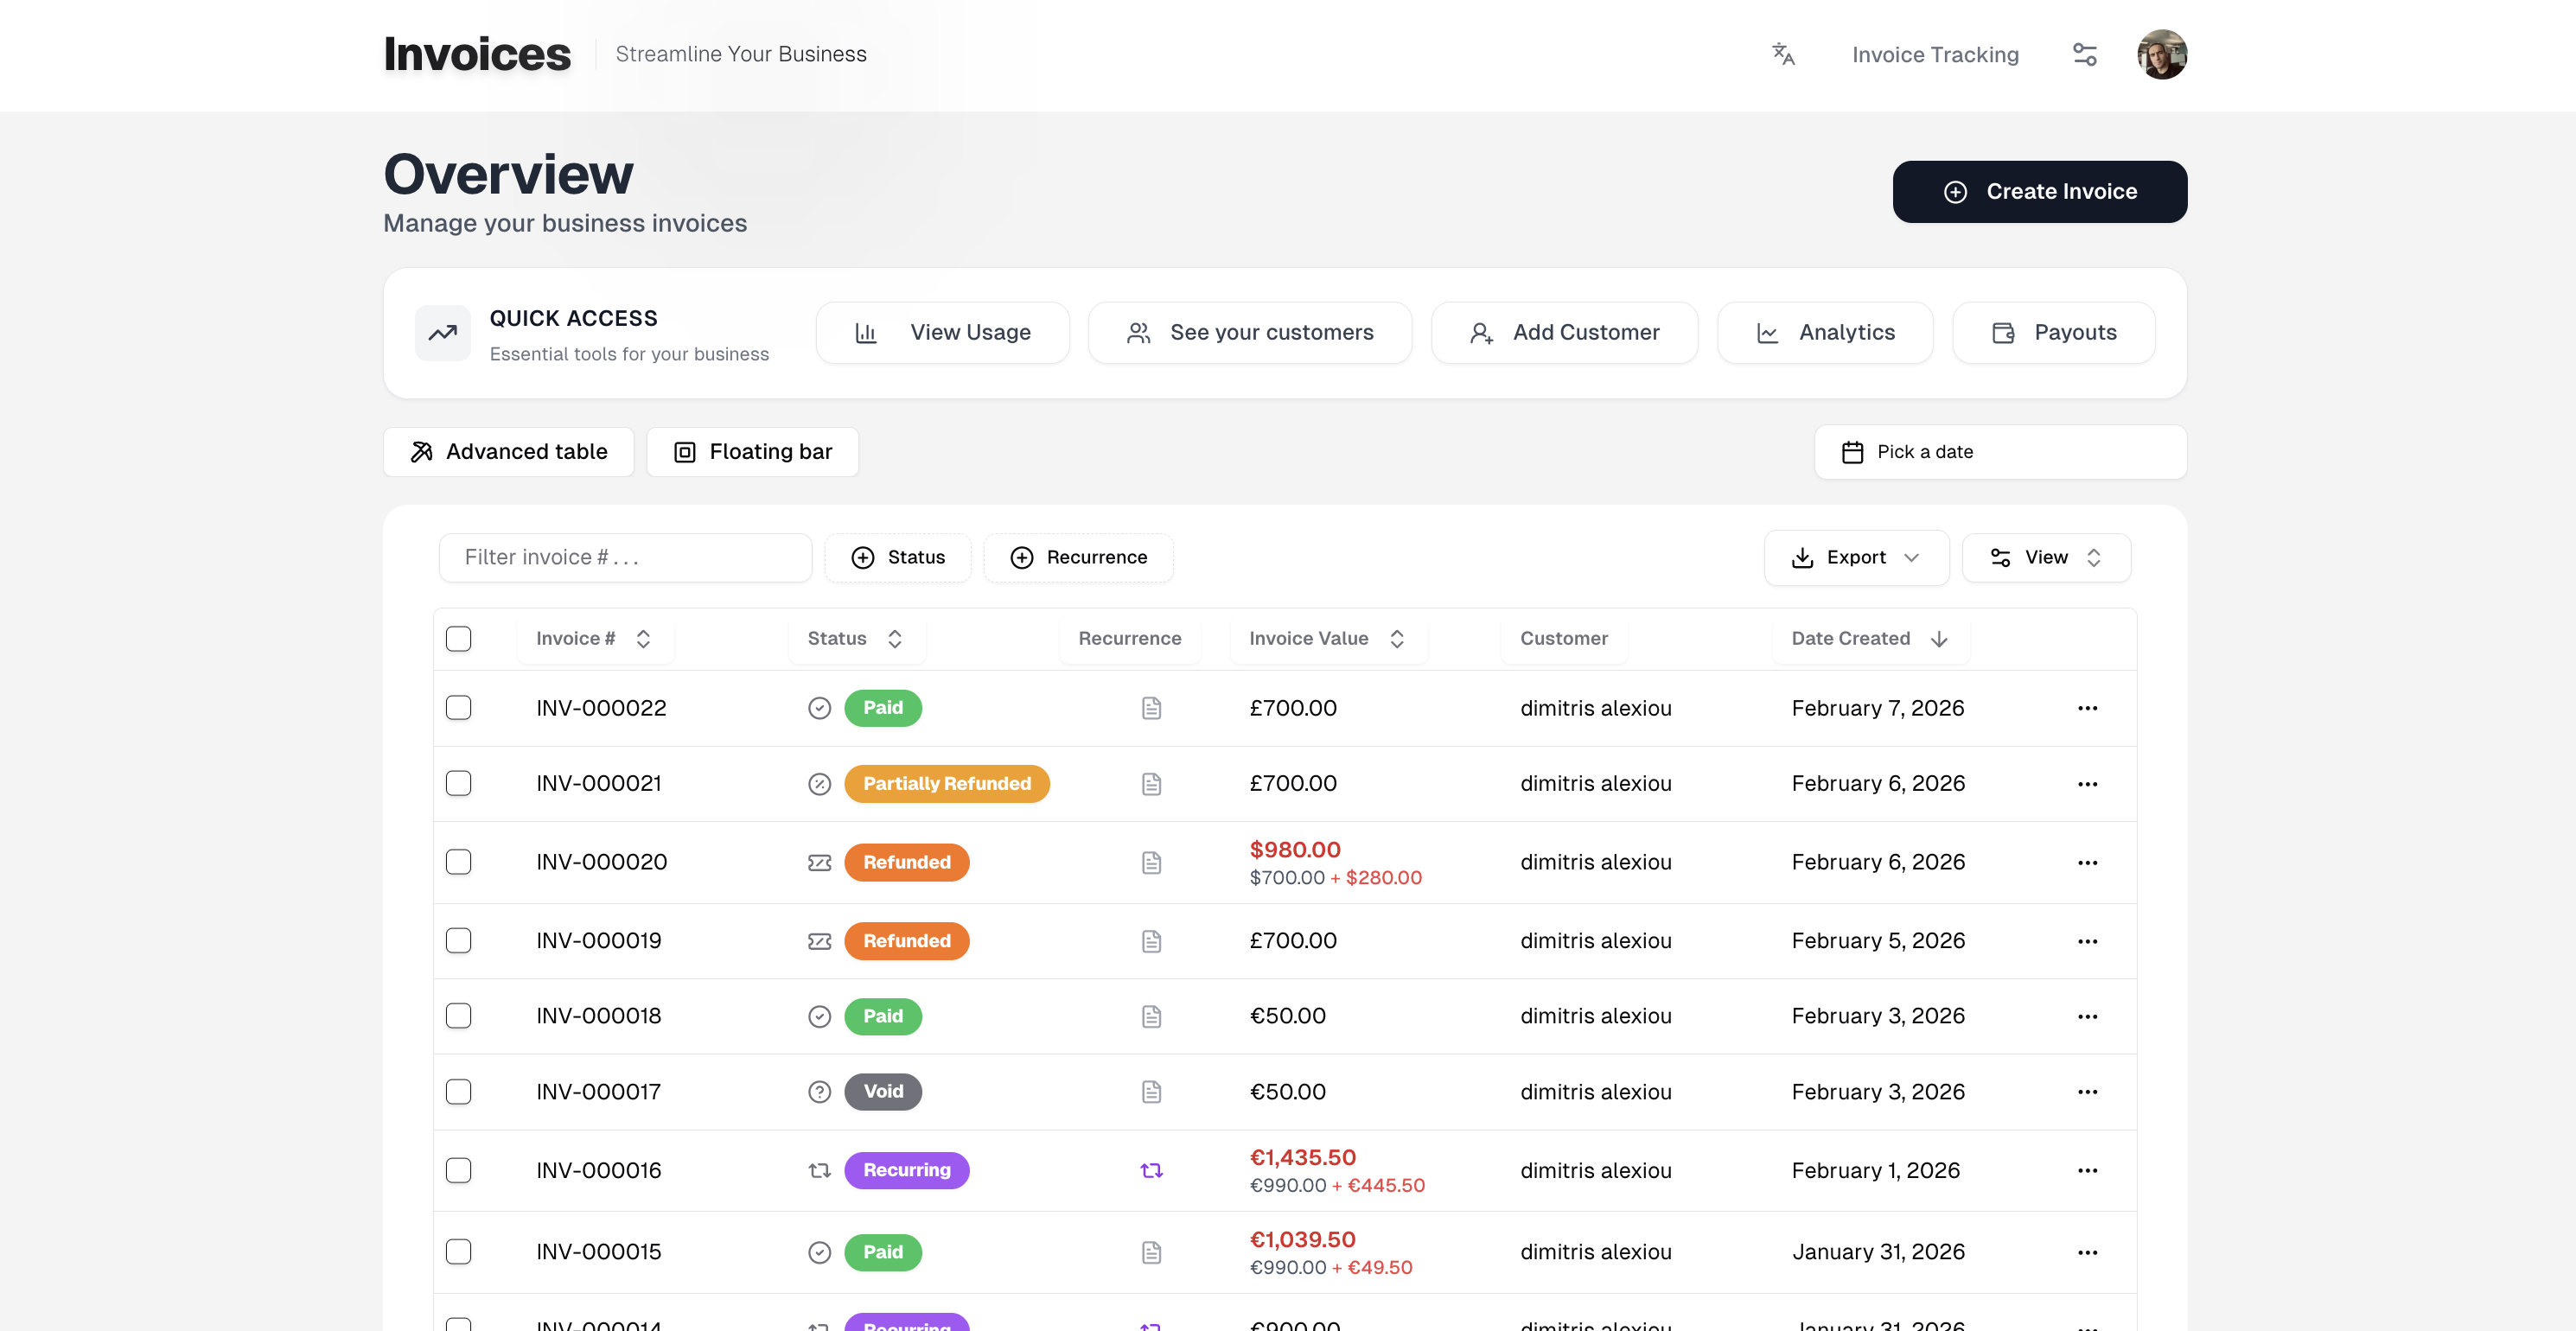Click inside the Filter invoice number field
Image resolution: width=2576 pixels, height=1331 pixels.
[x=624, y=557]
